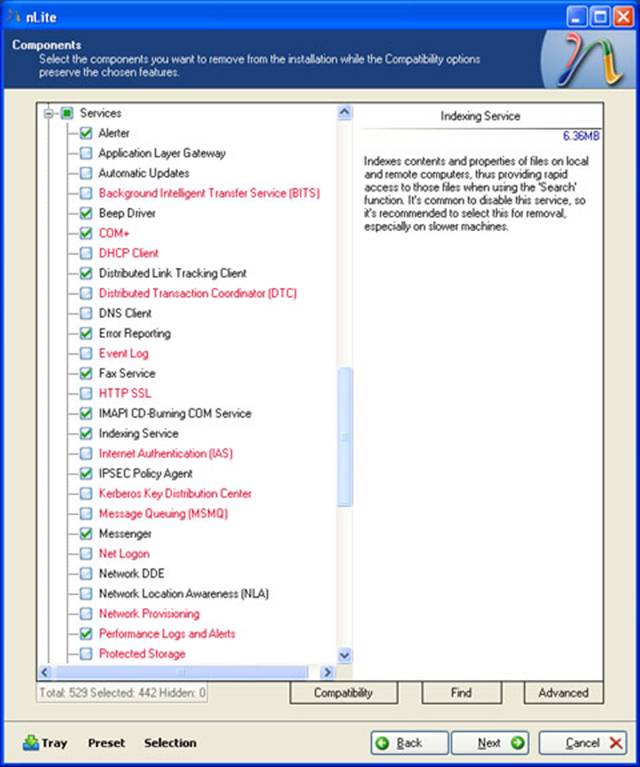The image size is (640, 767).
Task: Toggle the Messenger service checkbox
Action: 85,533
